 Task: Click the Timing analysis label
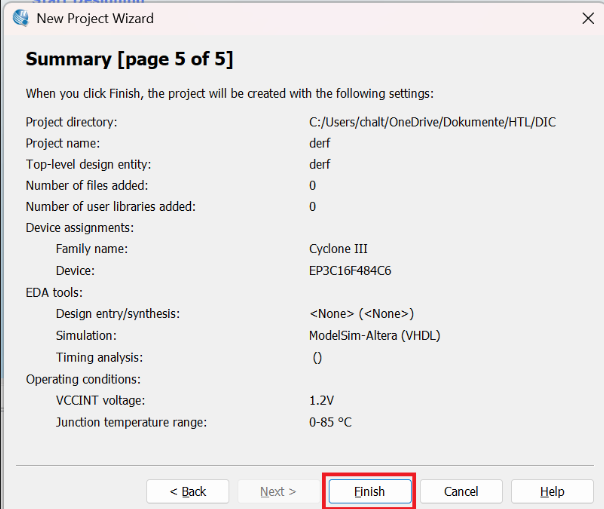99,357
